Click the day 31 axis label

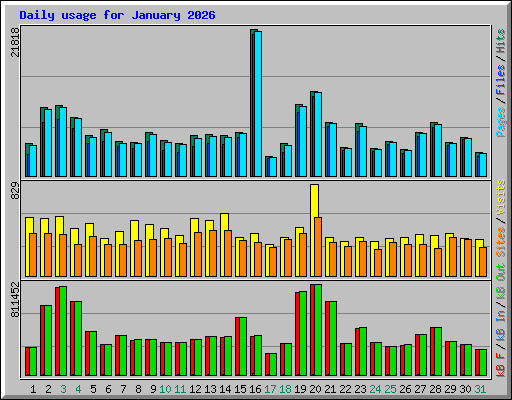480,389
